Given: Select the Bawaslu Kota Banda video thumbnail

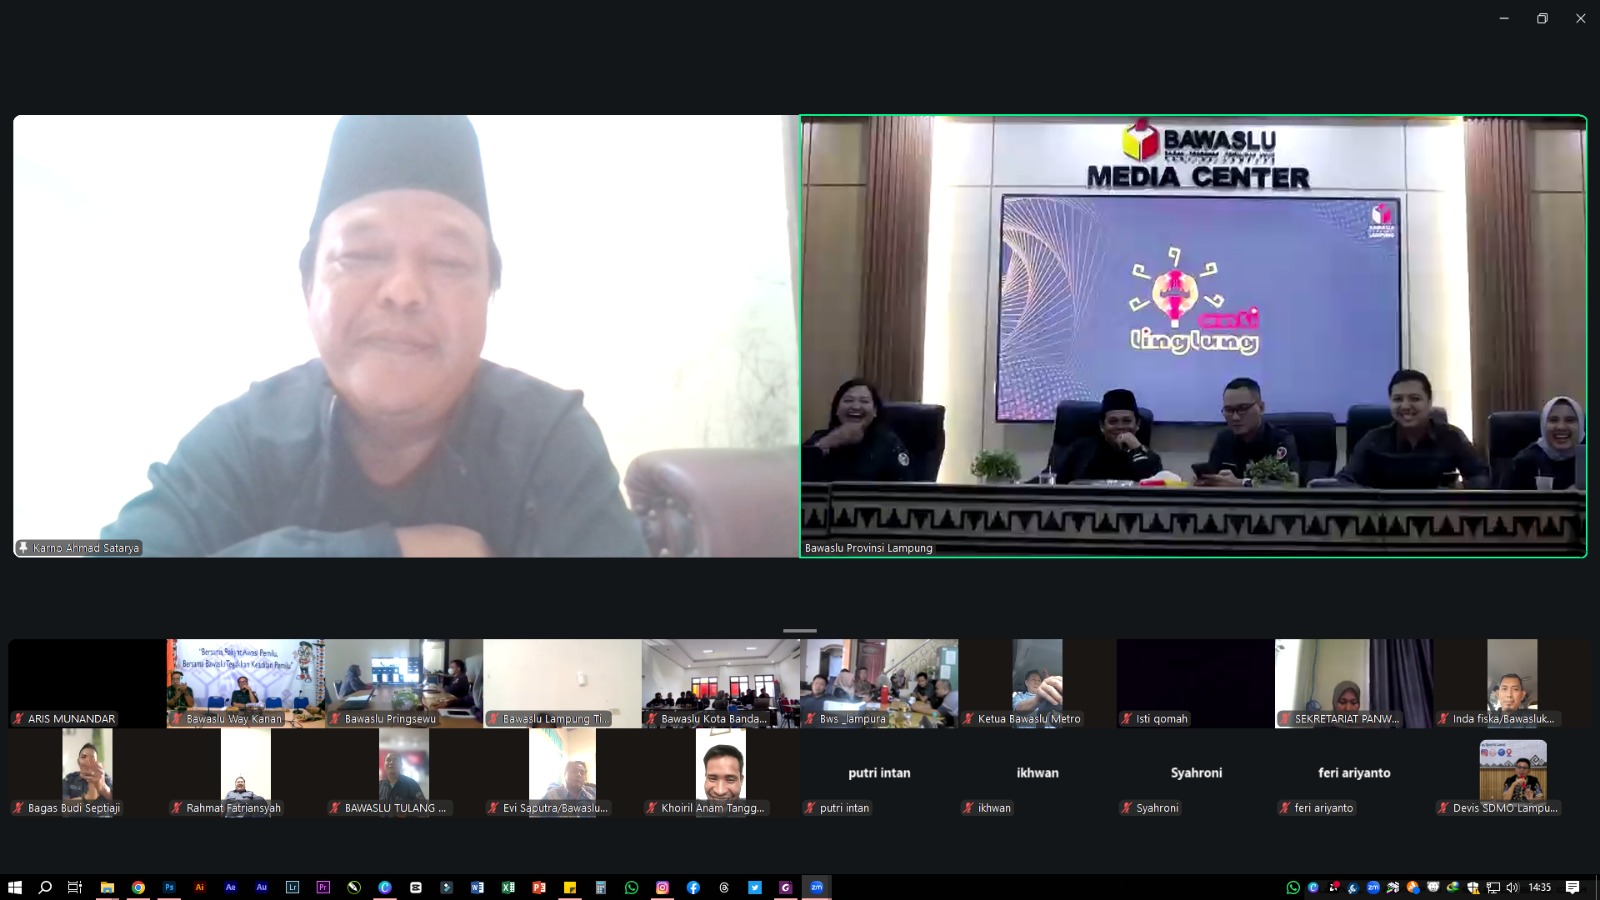Looking at the screenshot, I should coord(721,684).
